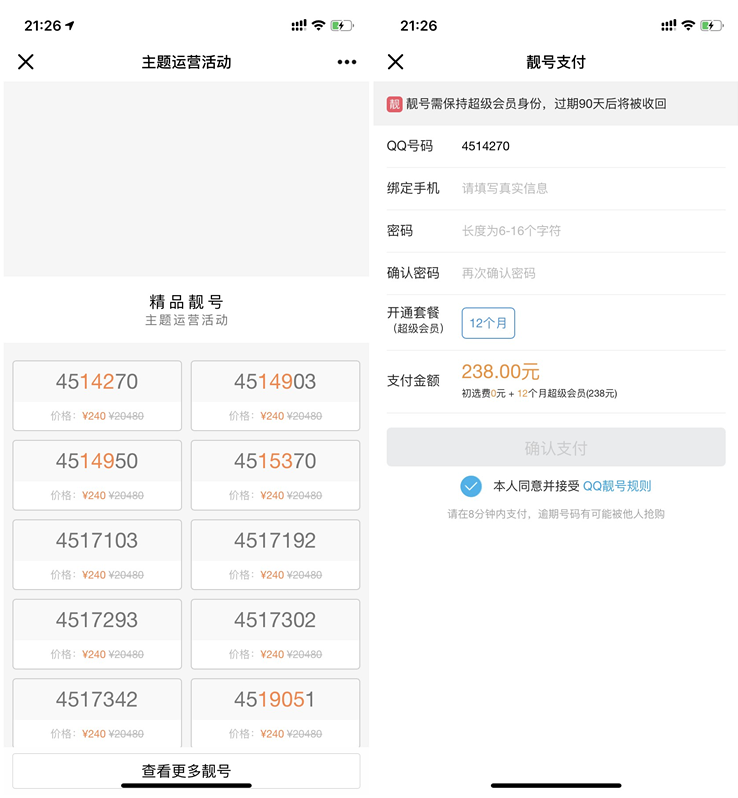Image resolution: width=738 pixels, height=798 pixels.
Task: Tap the location arrow beside the left 21:26 clock
Action: click(x=70, y=25)
